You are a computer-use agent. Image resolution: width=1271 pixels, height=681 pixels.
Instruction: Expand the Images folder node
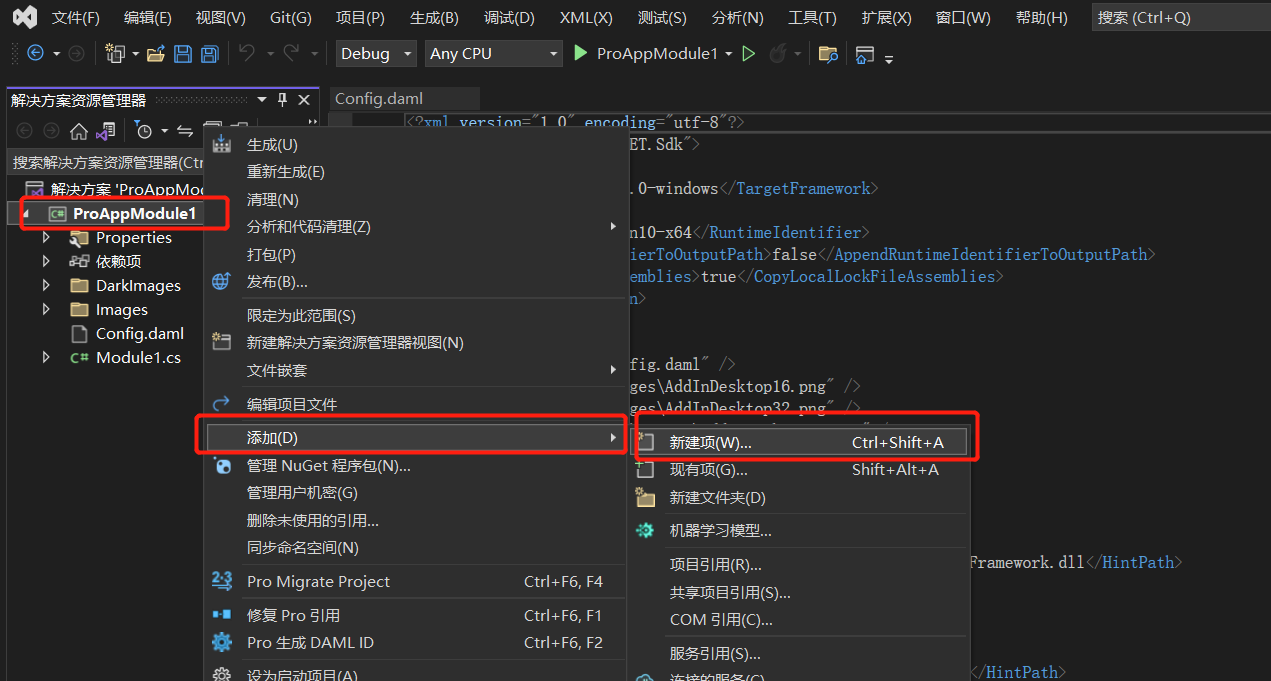coord(46,309)
